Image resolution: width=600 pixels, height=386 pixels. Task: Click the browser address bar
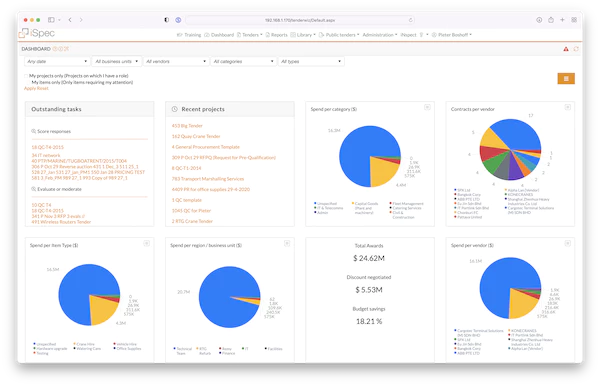(x=300, y=20)
